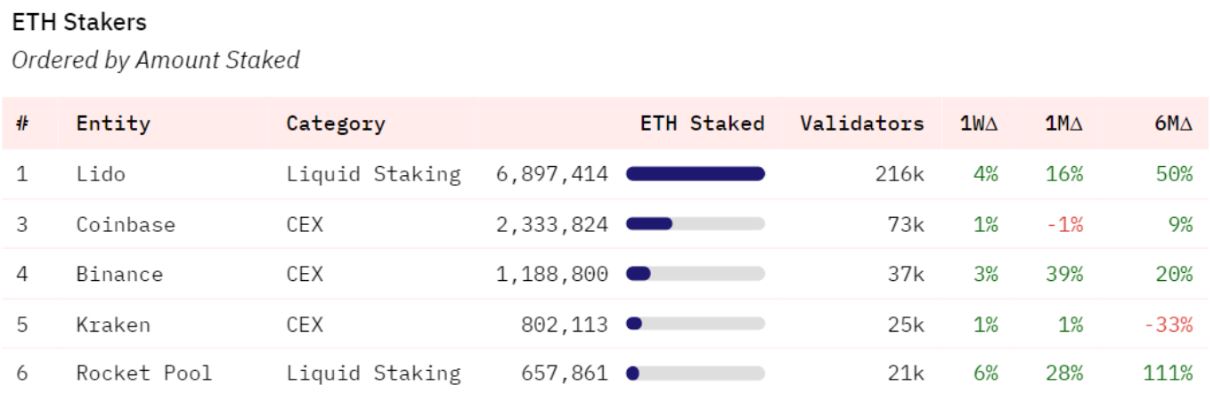Sort by the Category column header
The height and width of the screenshot is (393, 1210).
335,125
